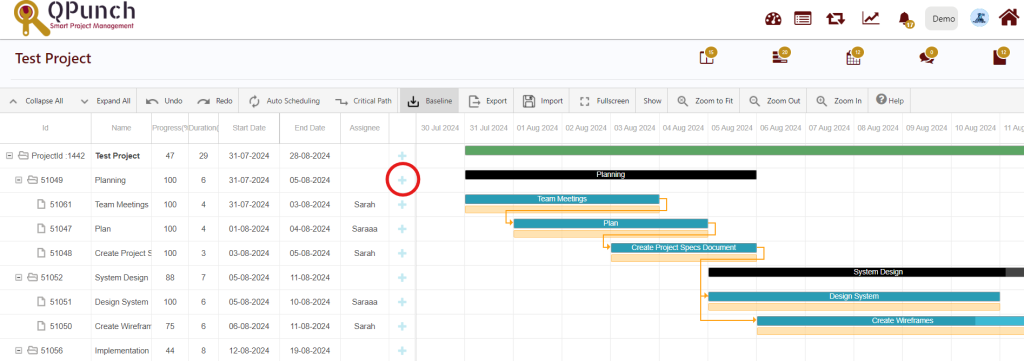
Task: Click the Help question mark icon
Action: pos(881,100)
